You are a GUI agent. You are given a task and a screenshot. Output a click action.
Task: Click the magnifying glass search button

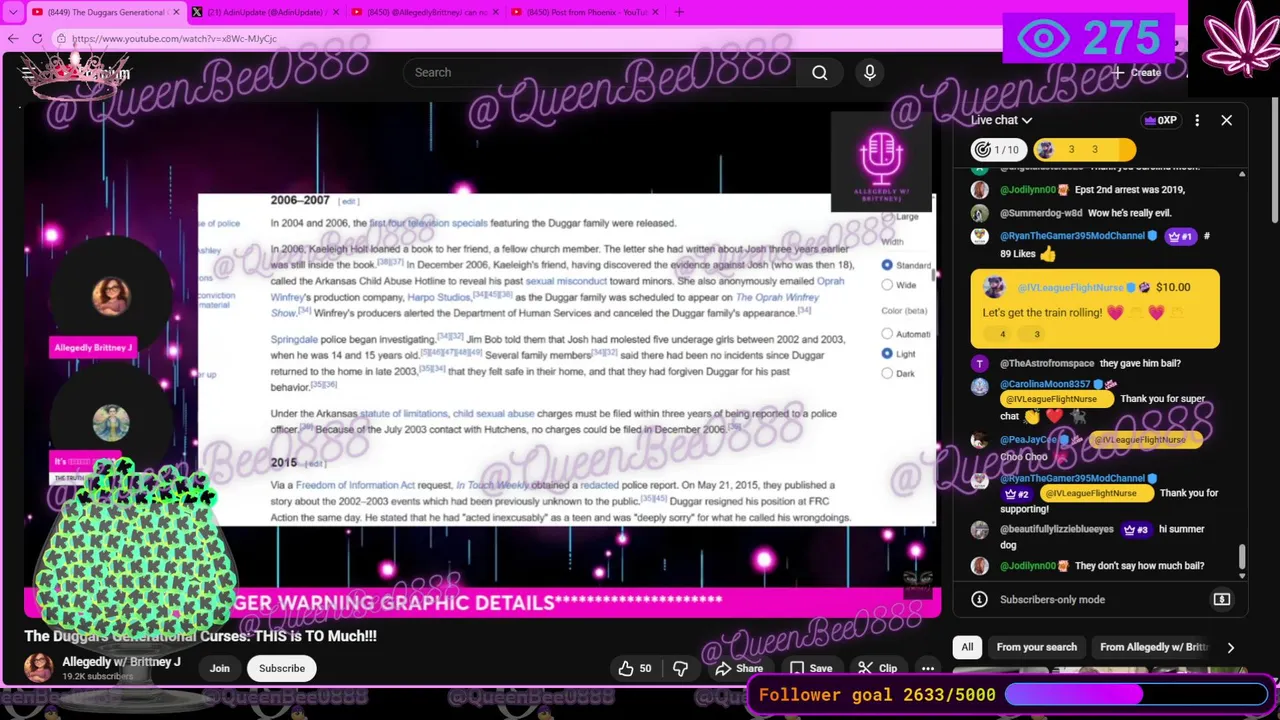point(820,72)
